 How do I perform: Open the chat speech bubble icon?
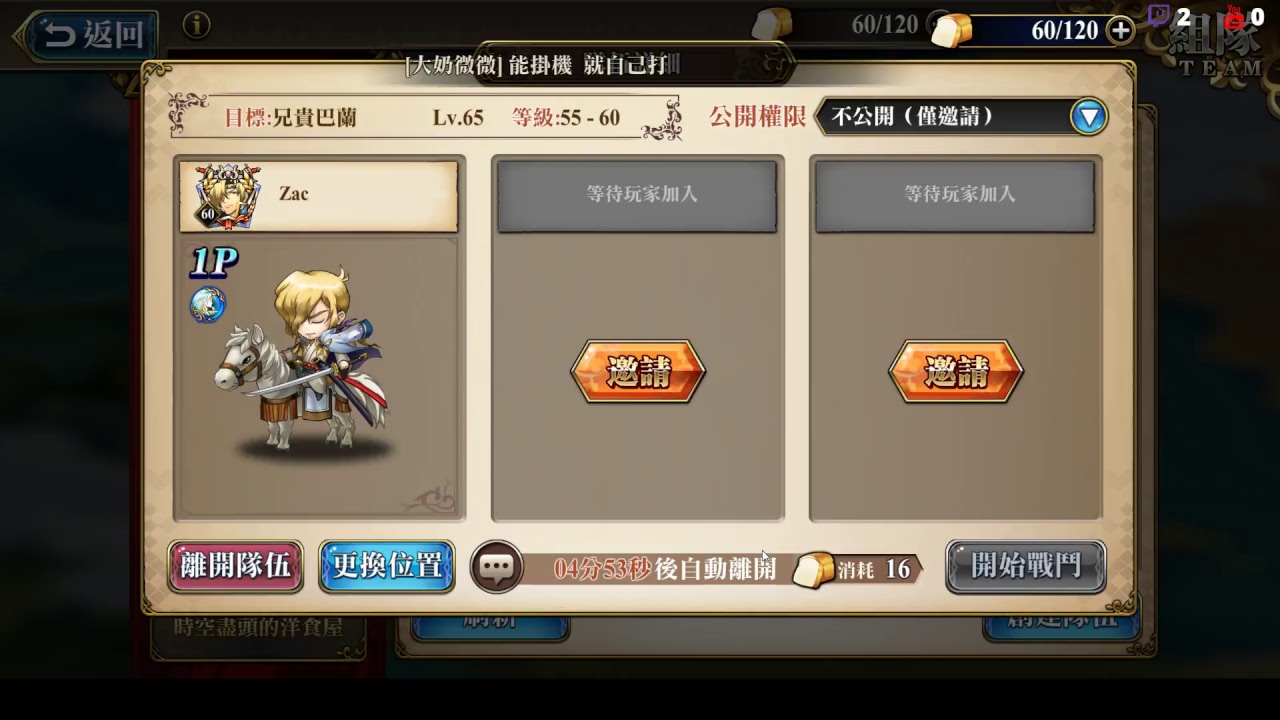(x=497, y=567)
